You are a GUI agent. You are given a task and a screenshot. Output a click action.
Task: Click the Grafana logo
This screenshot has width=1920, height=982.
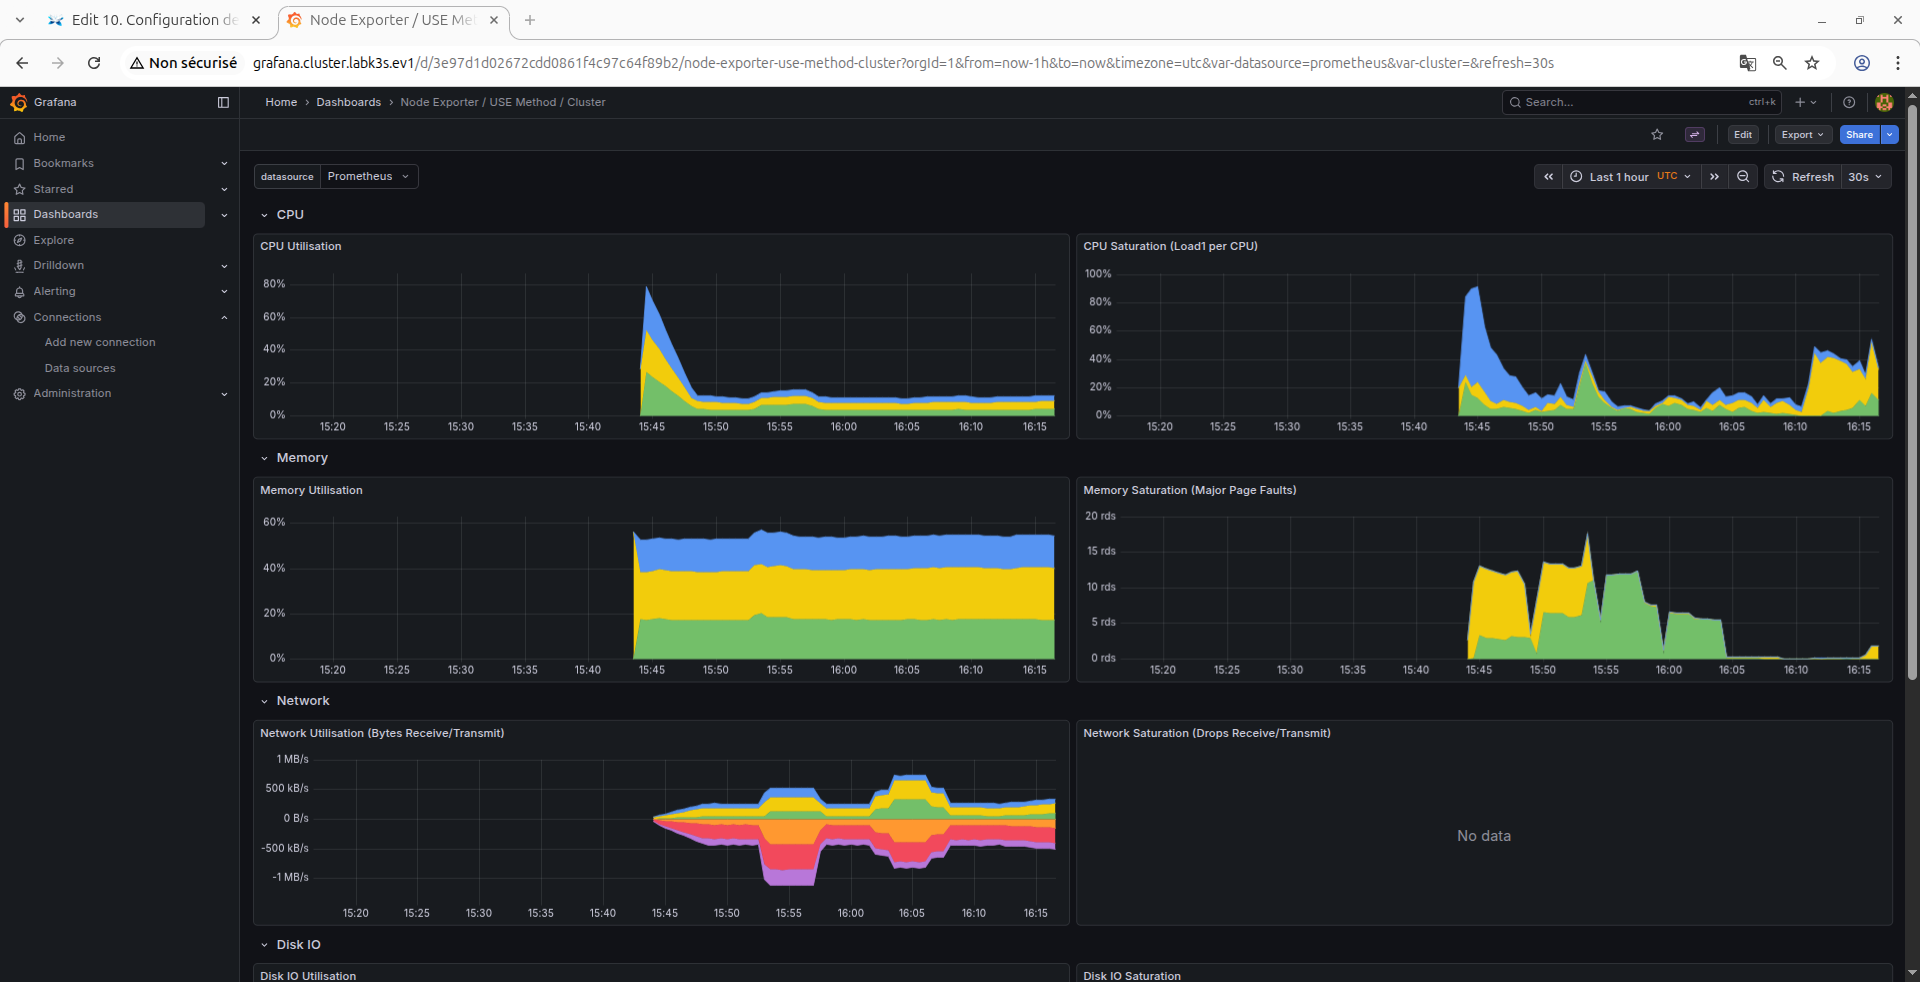[x=19, y=102]
